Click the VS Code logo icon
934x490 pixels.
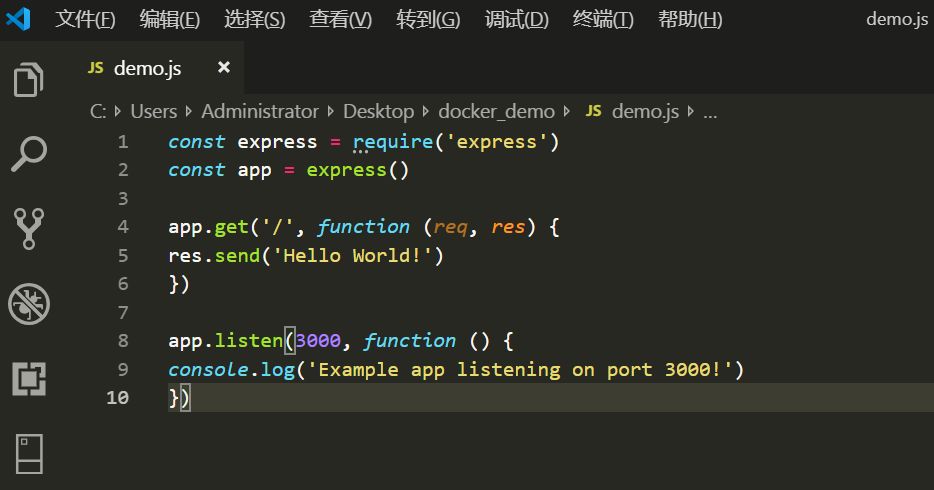pos(19,19)
